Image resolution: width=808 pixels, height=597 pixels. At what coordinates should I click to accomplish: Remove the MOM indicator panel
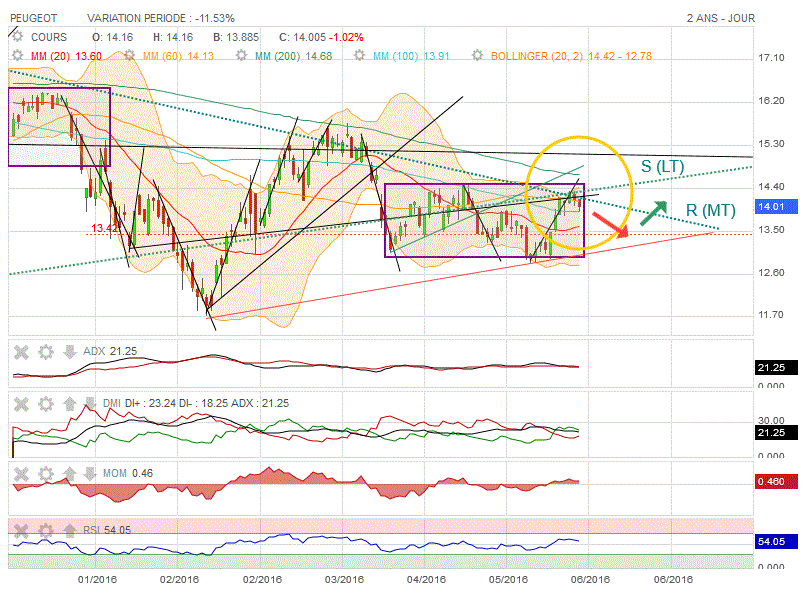pos(21,474)
